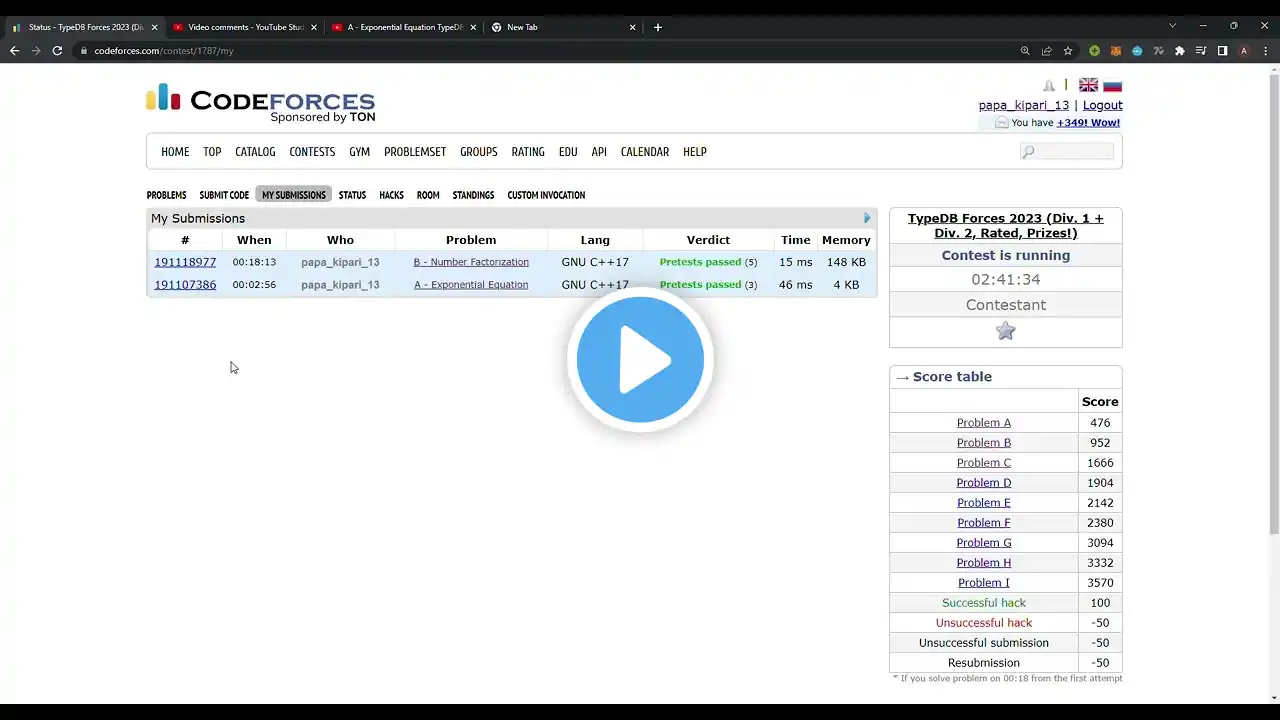
Task: Click the Logout link
Action: click(x=1102, y=105)
